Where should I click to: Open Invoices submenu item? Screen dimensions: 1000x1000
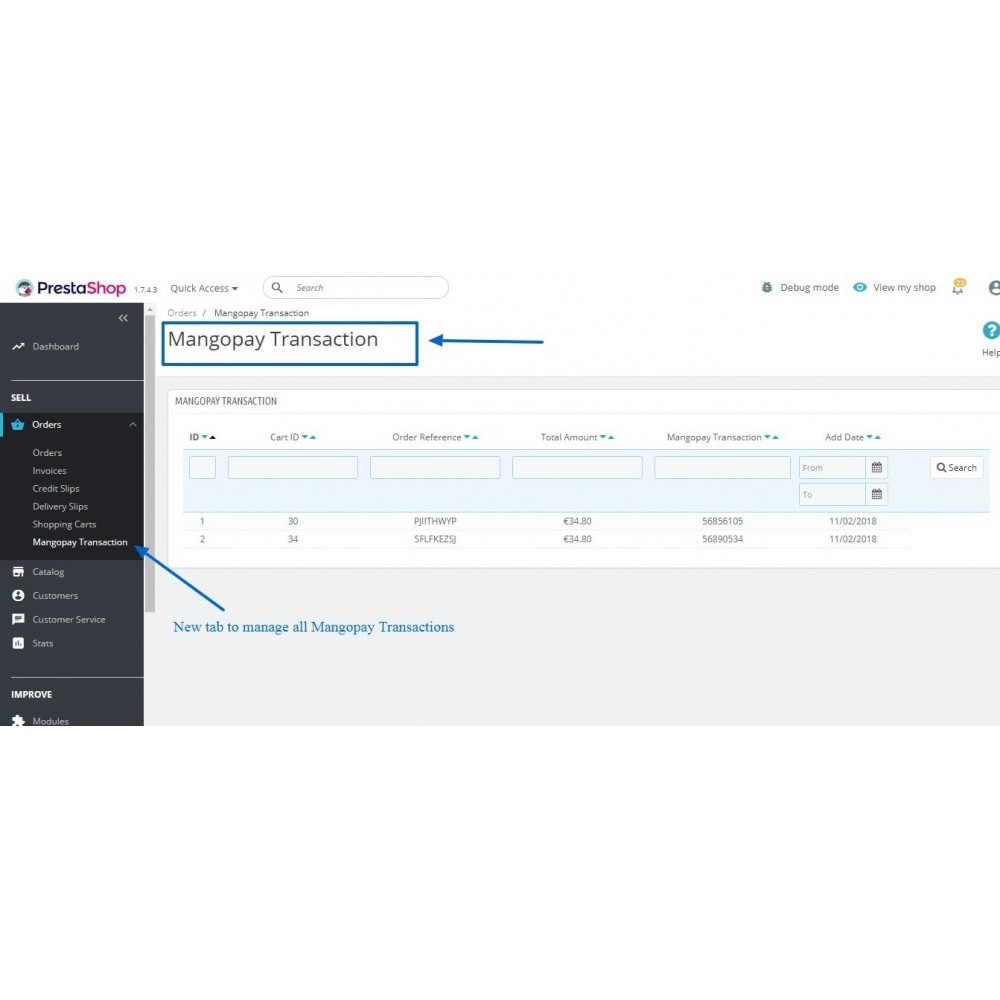(x=49, y=471)
